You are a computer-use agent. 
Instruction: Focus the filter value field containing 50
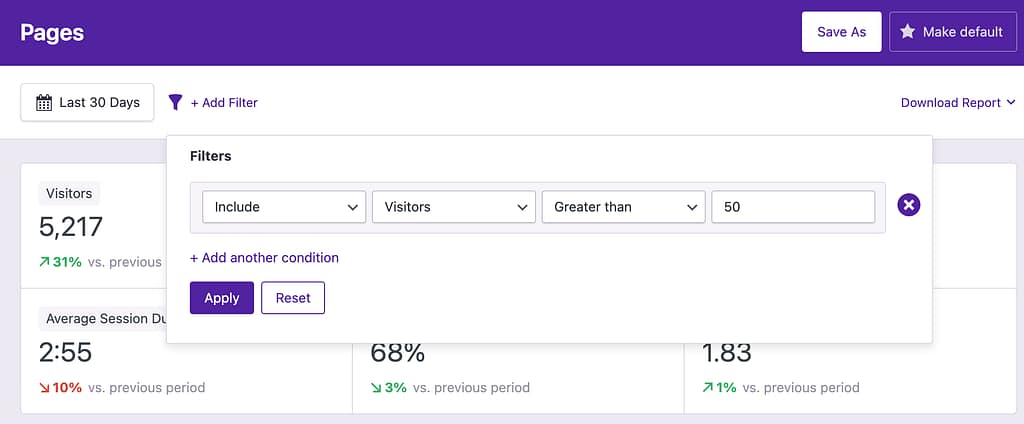pyautogui.click(x=793, y=207)
